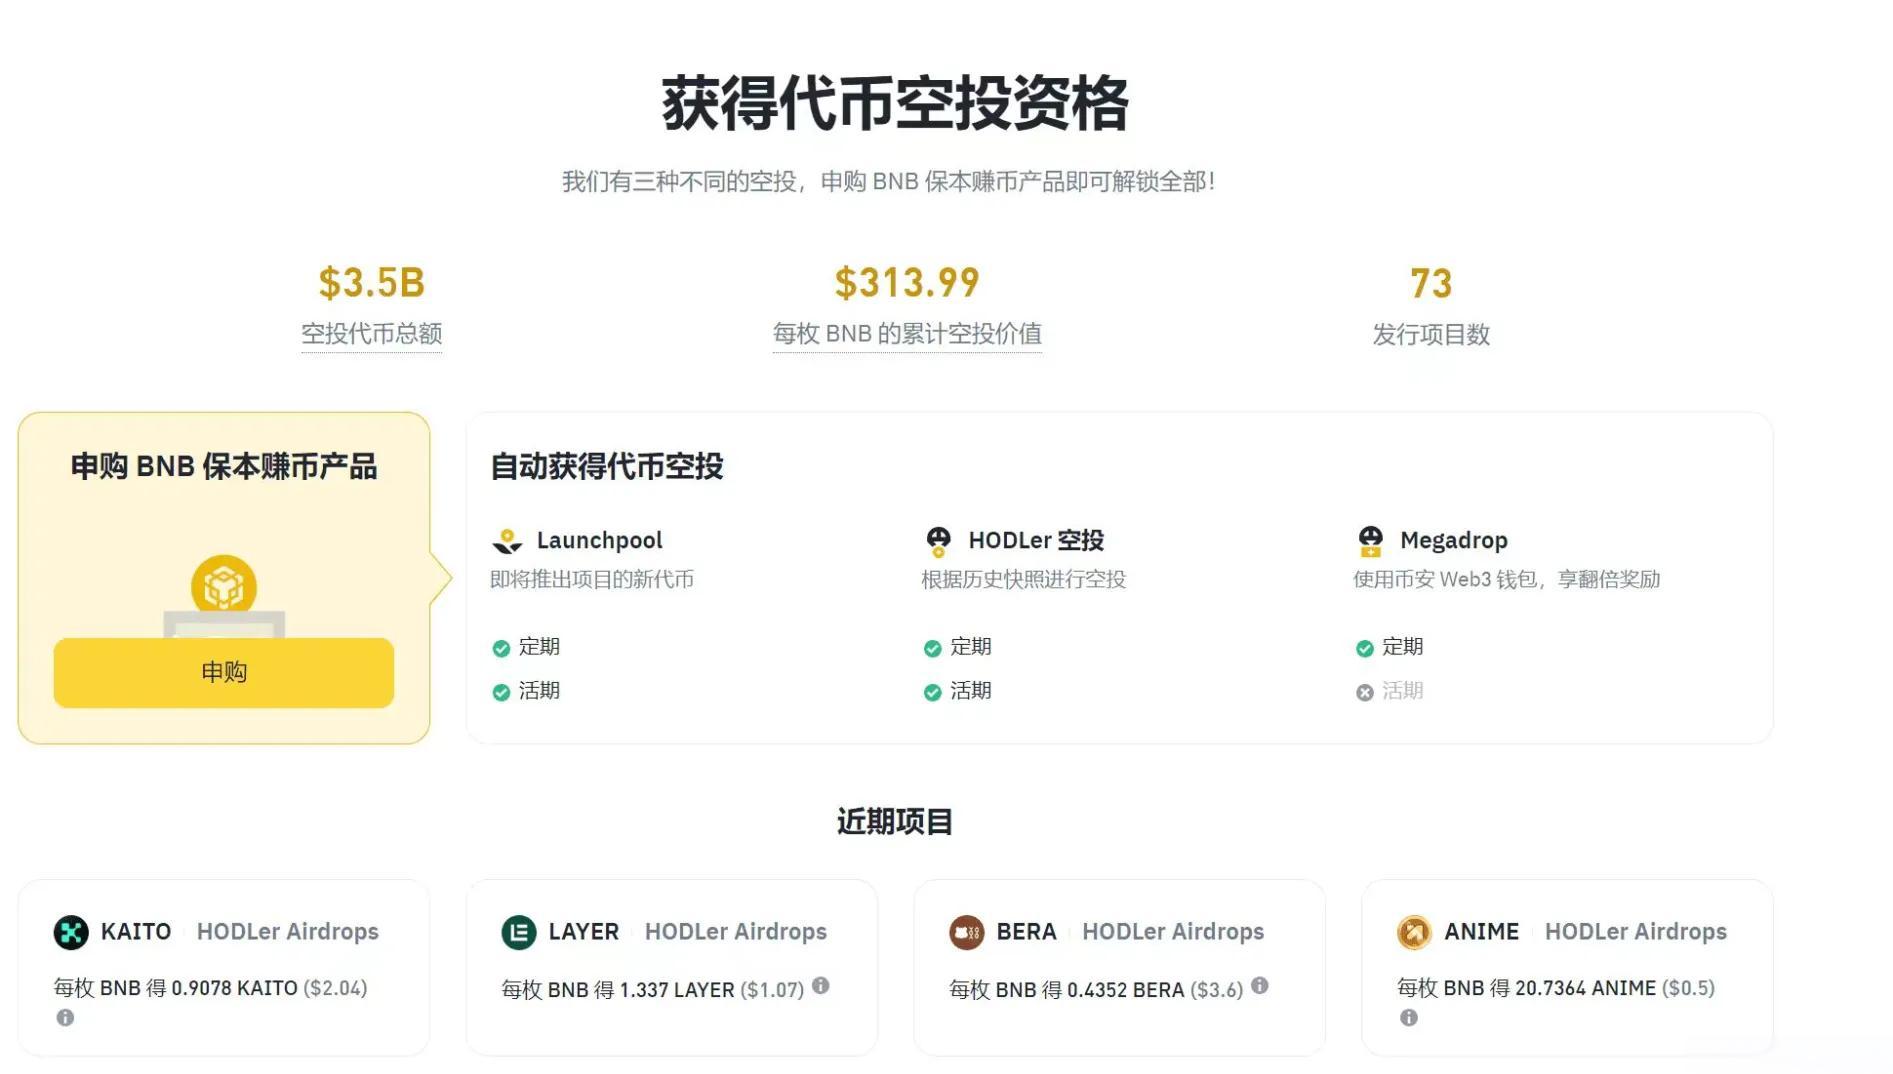Click the yellow 申购 button
Image resolution: width=1893 pixels, height=1074 pixels.
(223, 672)
